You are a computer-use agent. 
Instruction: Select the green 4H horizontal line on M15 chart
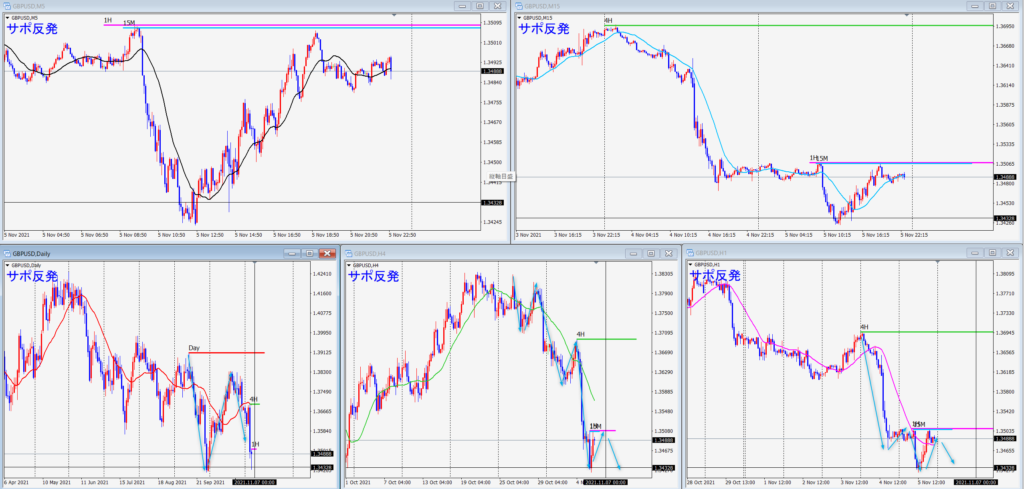(x=800, y=25)
